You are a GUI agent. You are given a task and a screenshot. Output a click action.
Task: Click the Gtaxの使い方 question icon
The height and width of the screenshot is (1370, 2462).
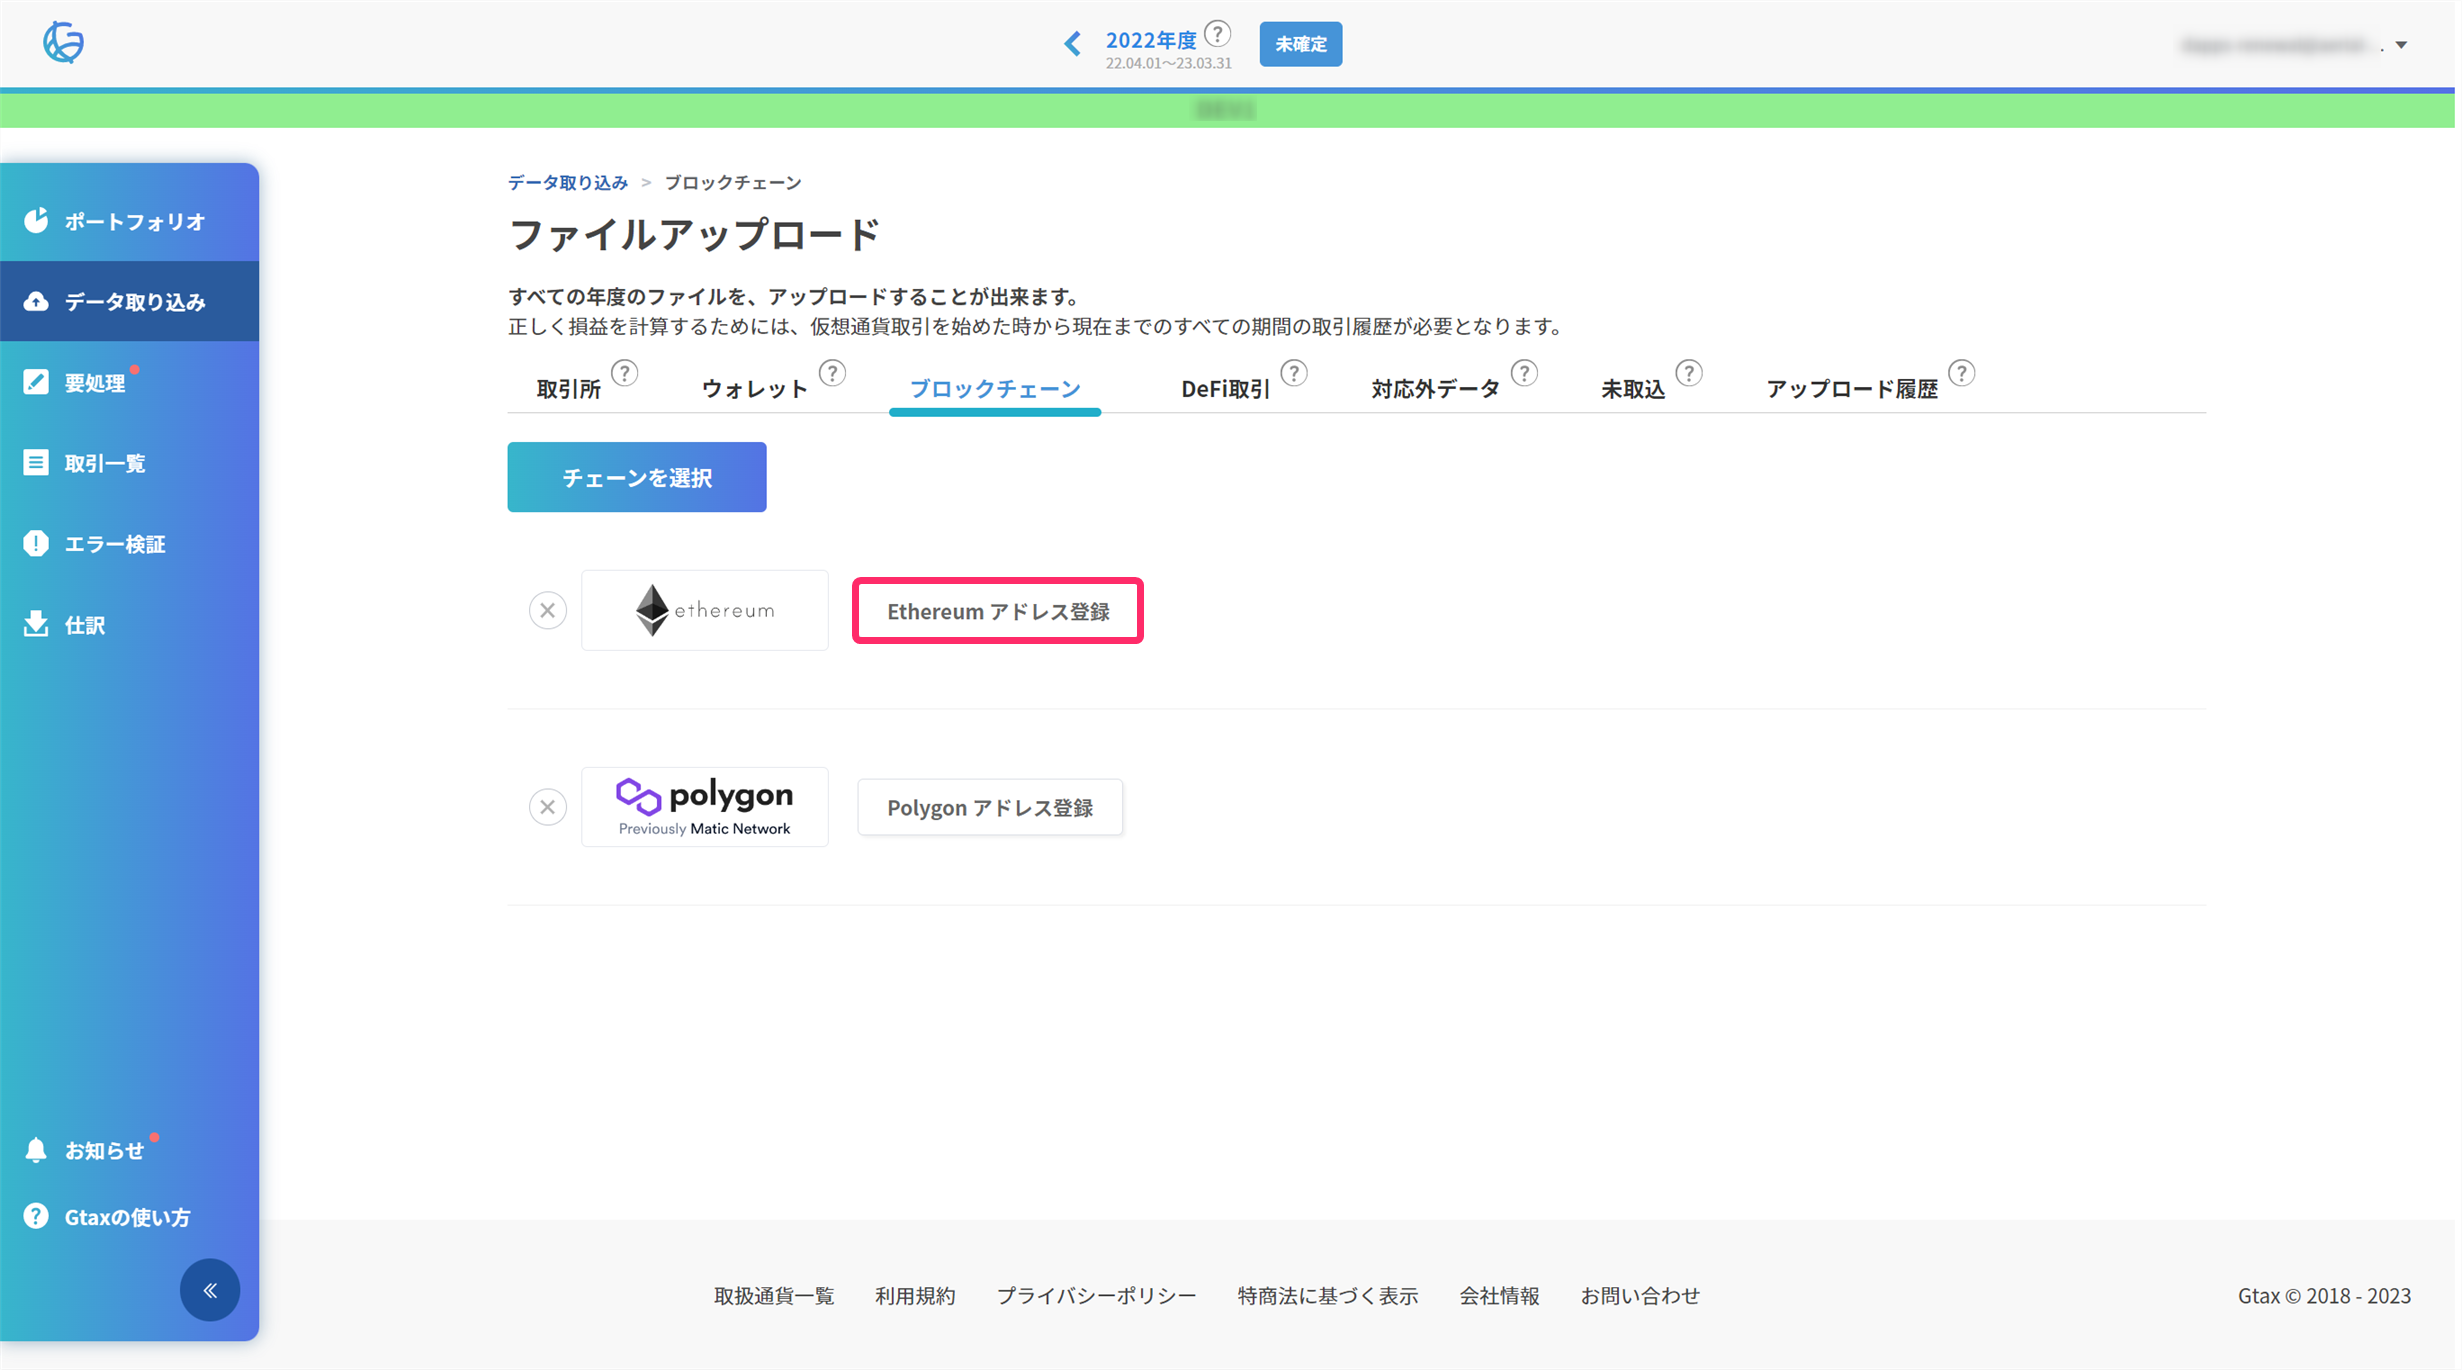point(36,1216)
